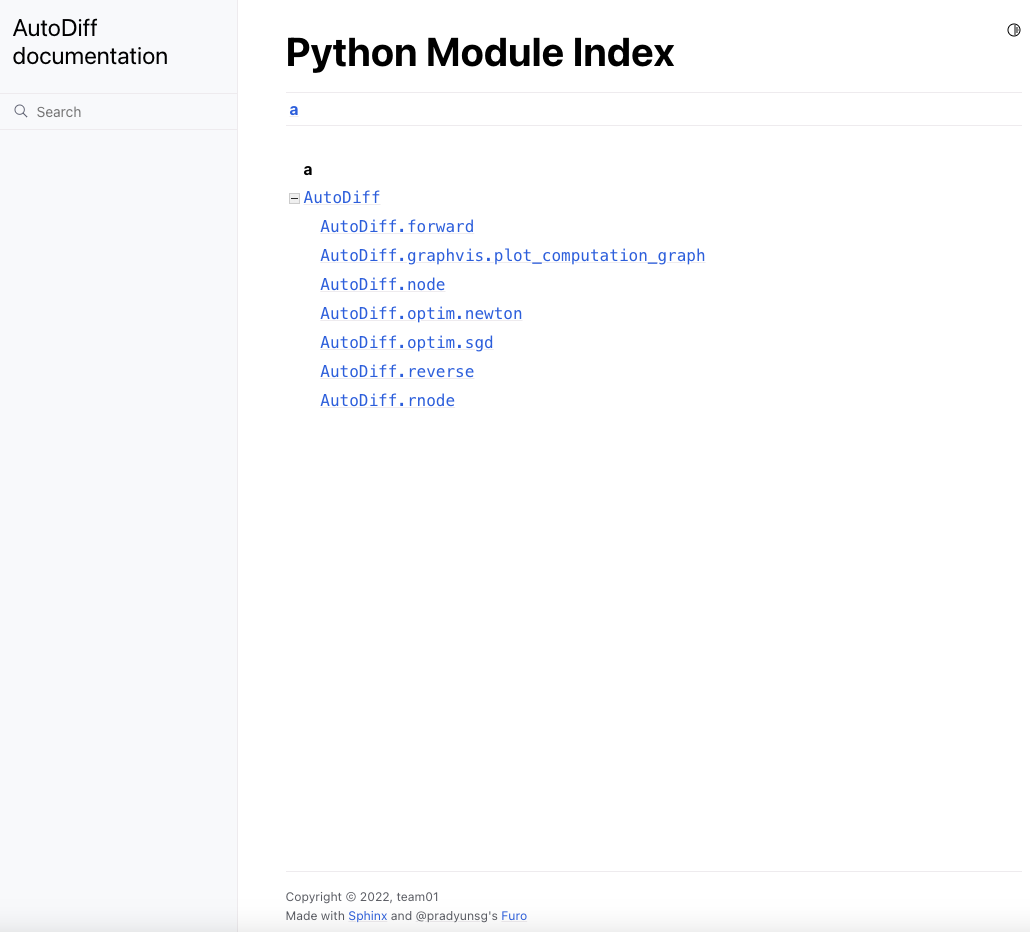Screen dimensions: 1030x932
Task: Toggle the light/dark theme icon
Action: click(1013, 30)
